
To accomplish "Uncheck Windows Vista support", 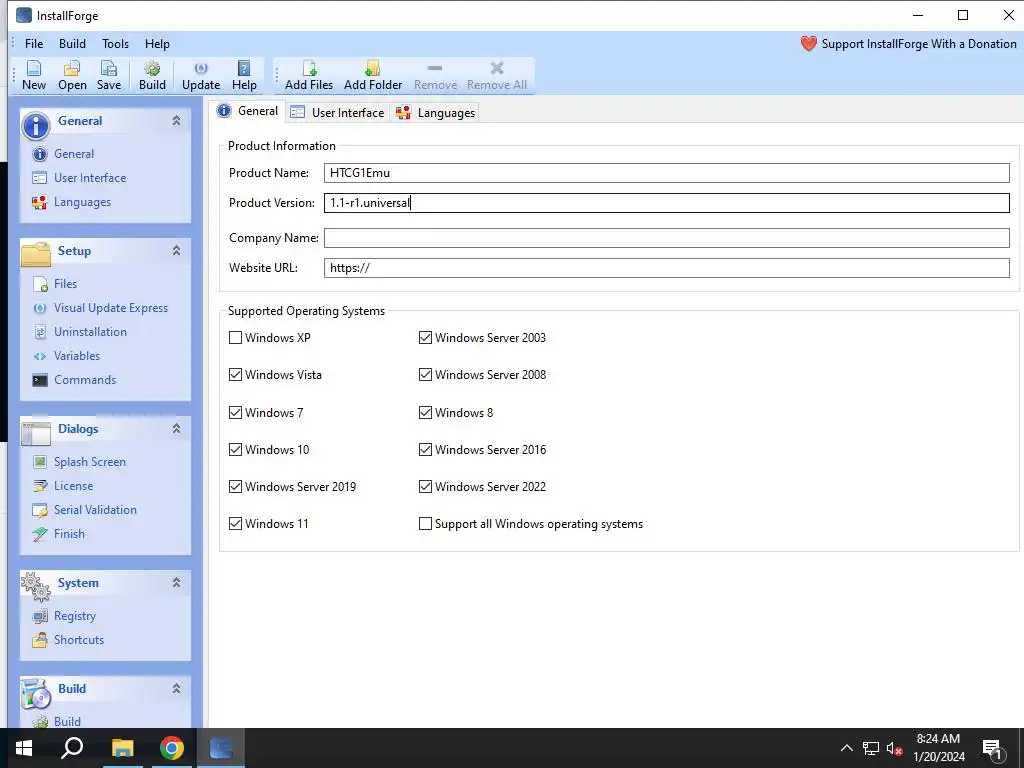I will point(236,375).
